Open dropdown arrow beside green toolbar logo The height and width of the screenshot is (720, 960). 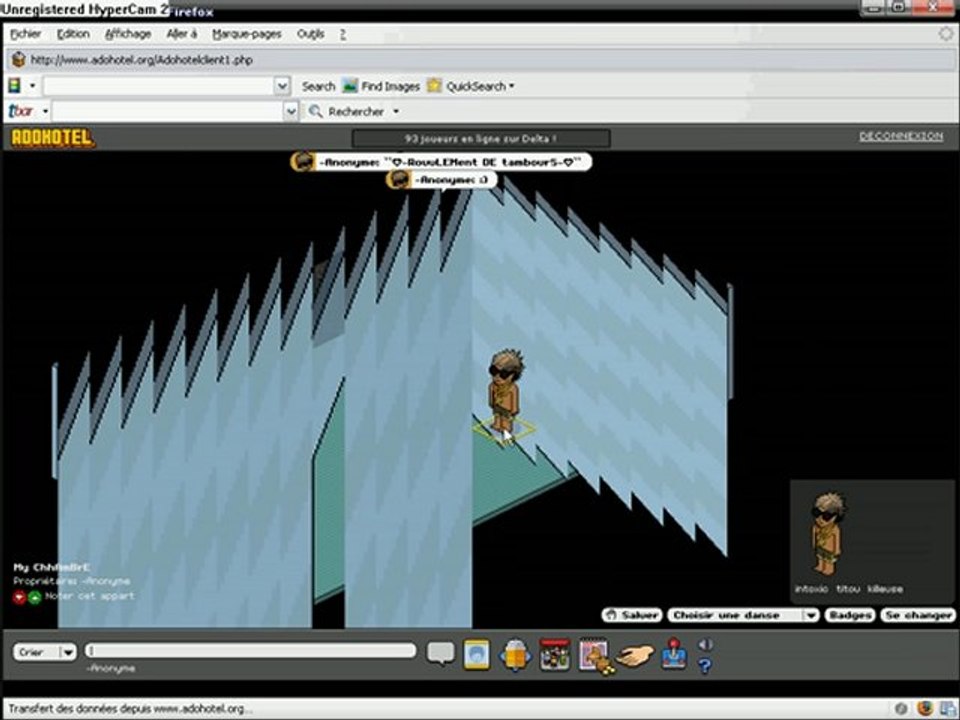32,86
